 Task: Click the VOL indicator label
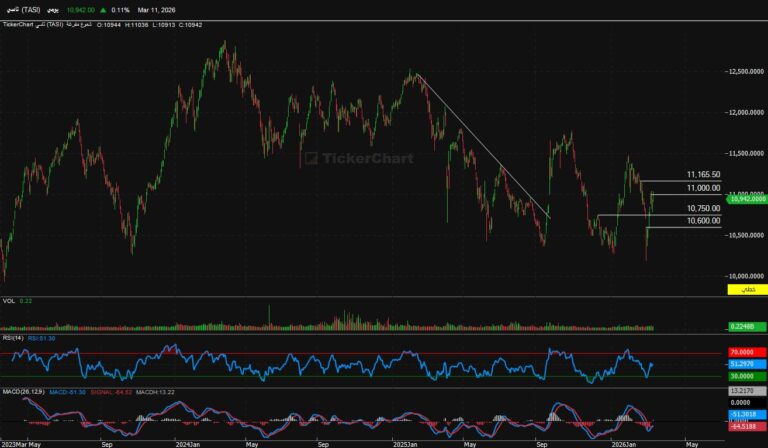(9, 300)
